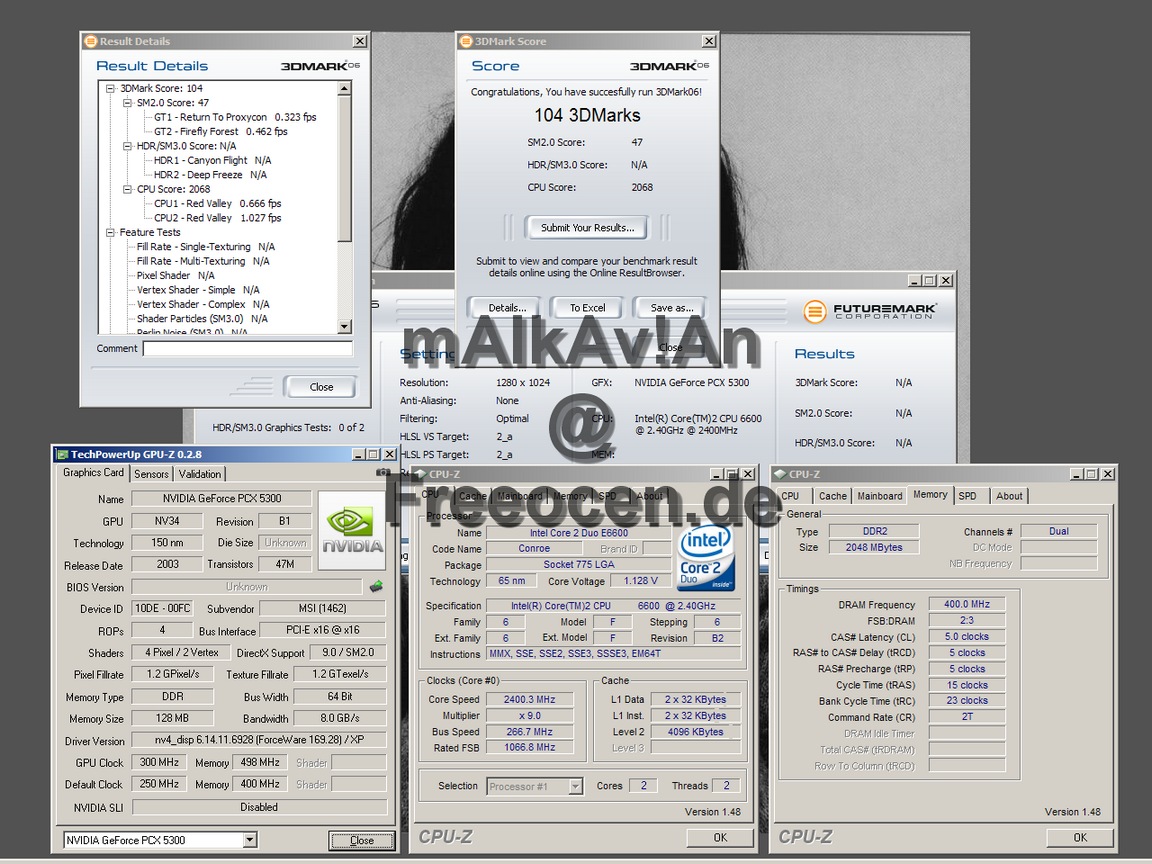Select HDR2 - Deep Freeze row

[210, 175]
